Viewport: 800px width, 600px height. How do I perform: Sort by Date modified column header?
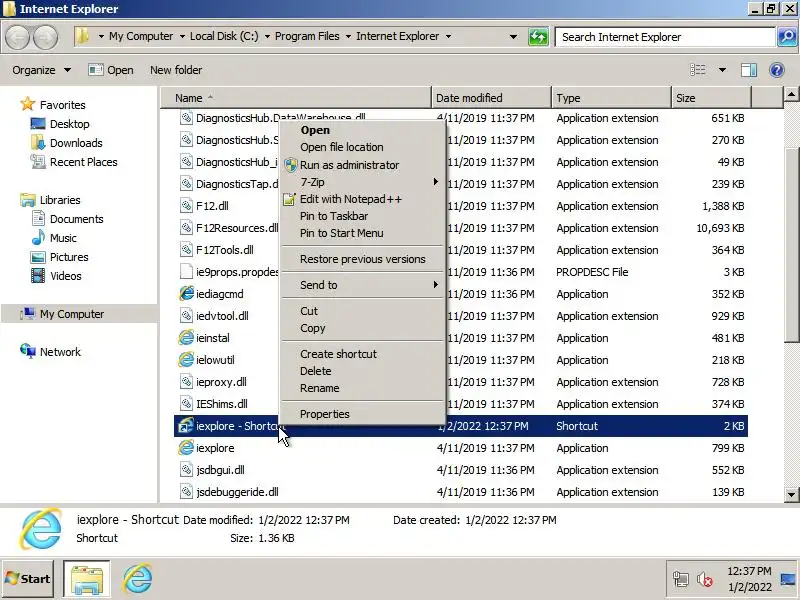pos(491,97)
